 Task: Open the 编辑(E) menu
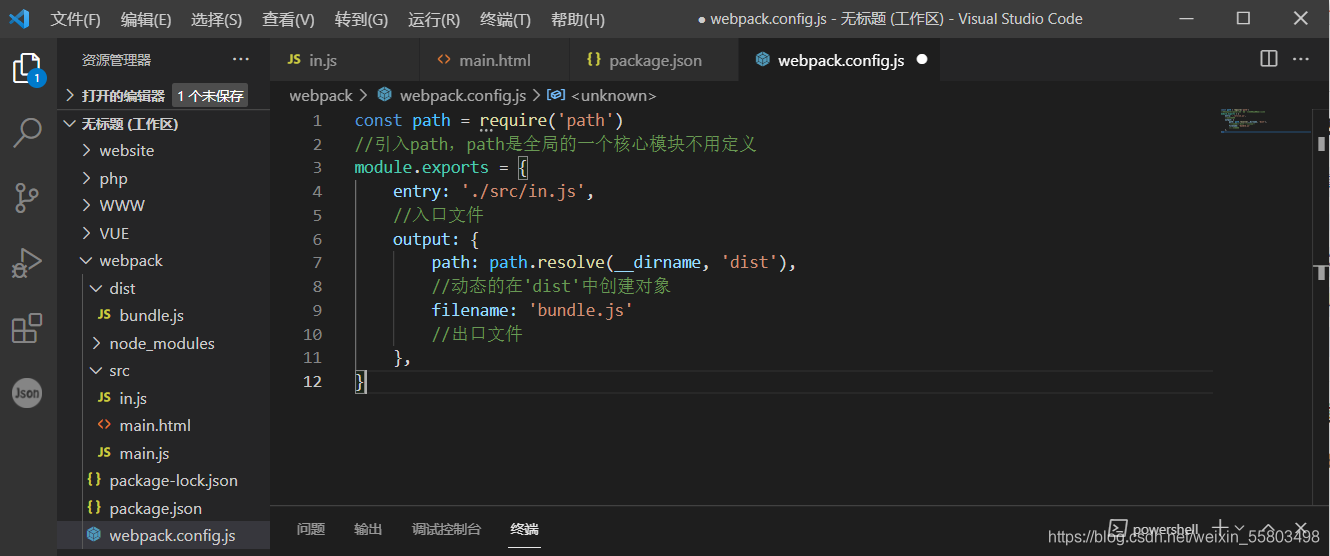146,19
